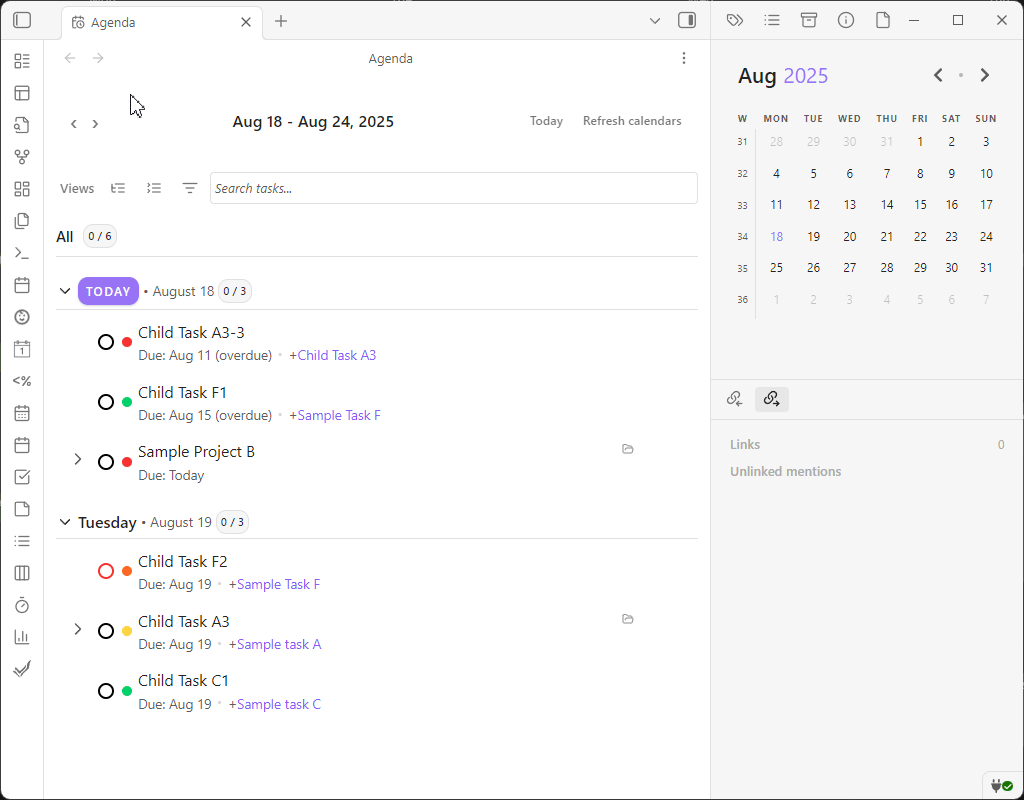
Task: Toggle the right sidebar panel open or closed
Action: click(x=685, y=20)
